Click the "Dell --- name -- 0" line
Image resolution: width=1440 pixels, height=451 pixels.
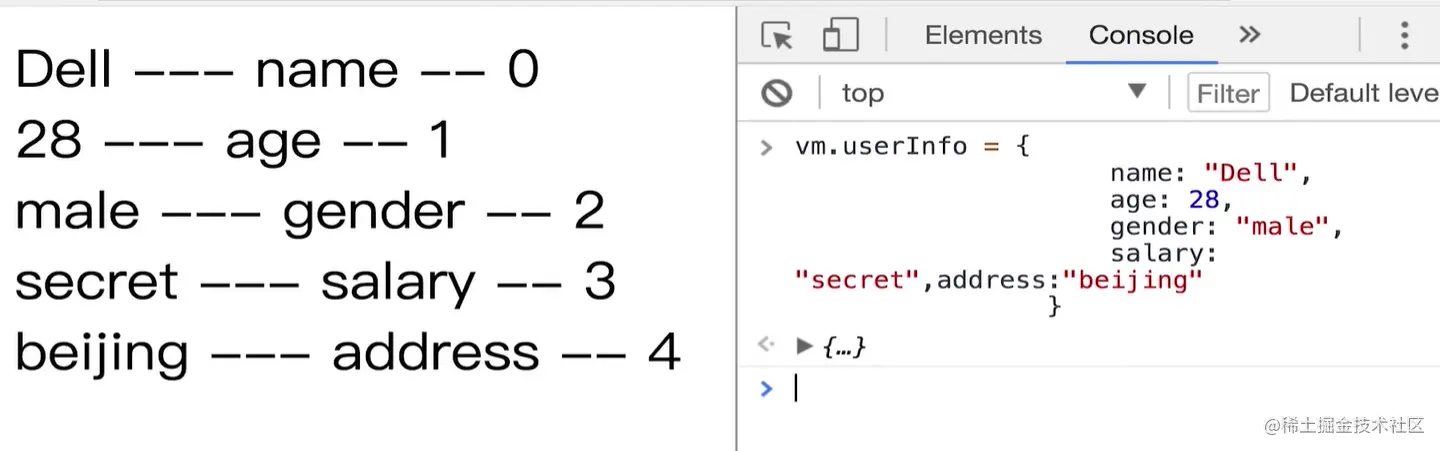(277, 70)
